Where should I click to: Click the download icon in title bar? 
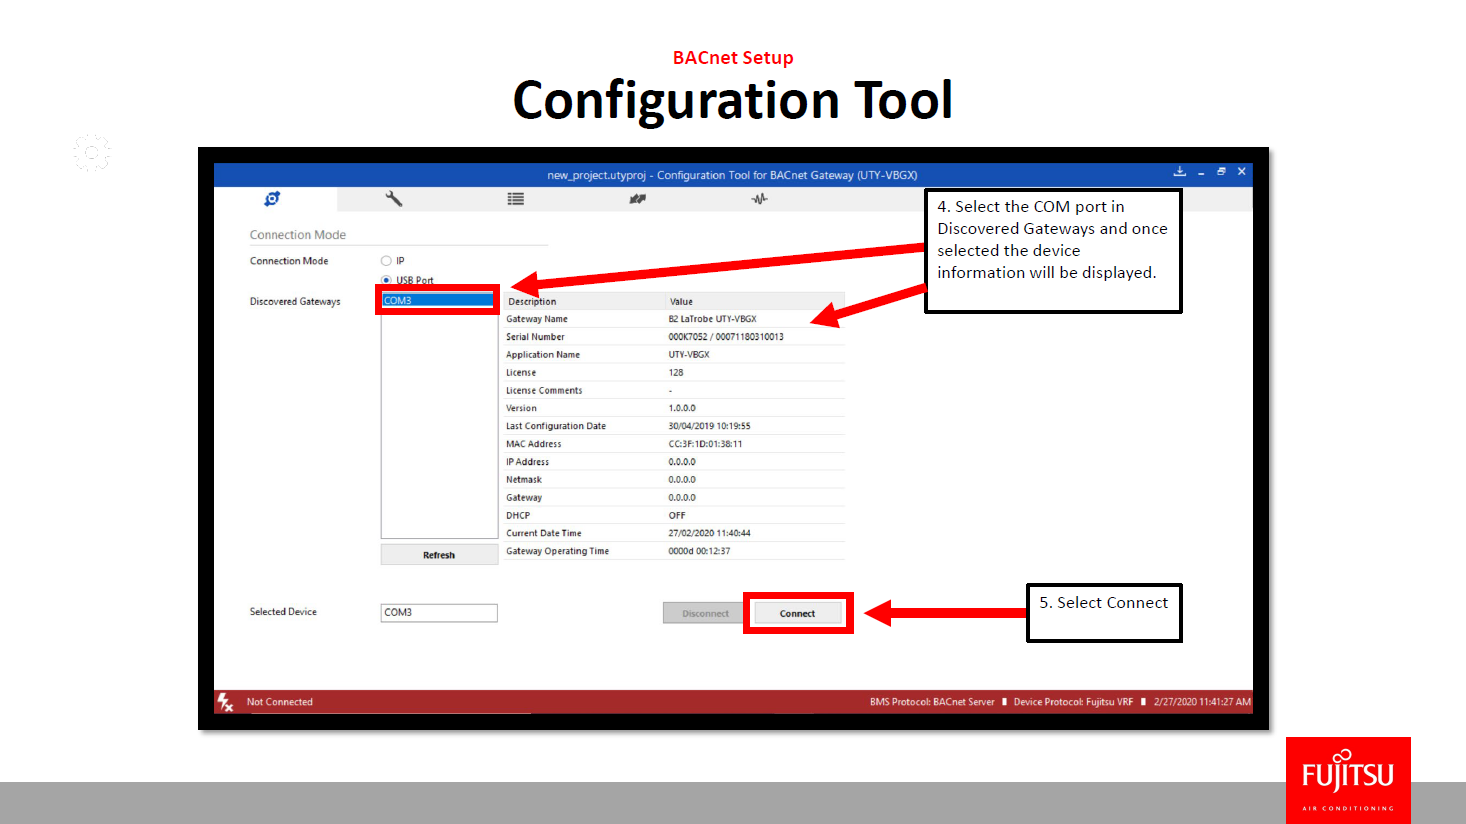coord(1180,172)
